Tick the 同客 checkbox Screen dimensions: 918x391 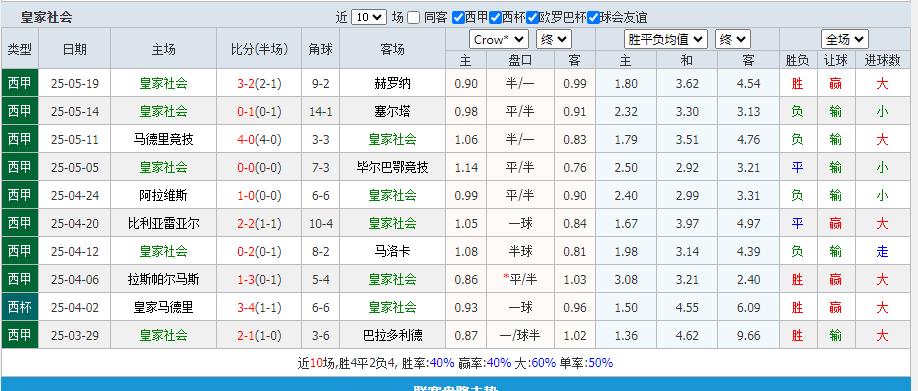(414, 18)
